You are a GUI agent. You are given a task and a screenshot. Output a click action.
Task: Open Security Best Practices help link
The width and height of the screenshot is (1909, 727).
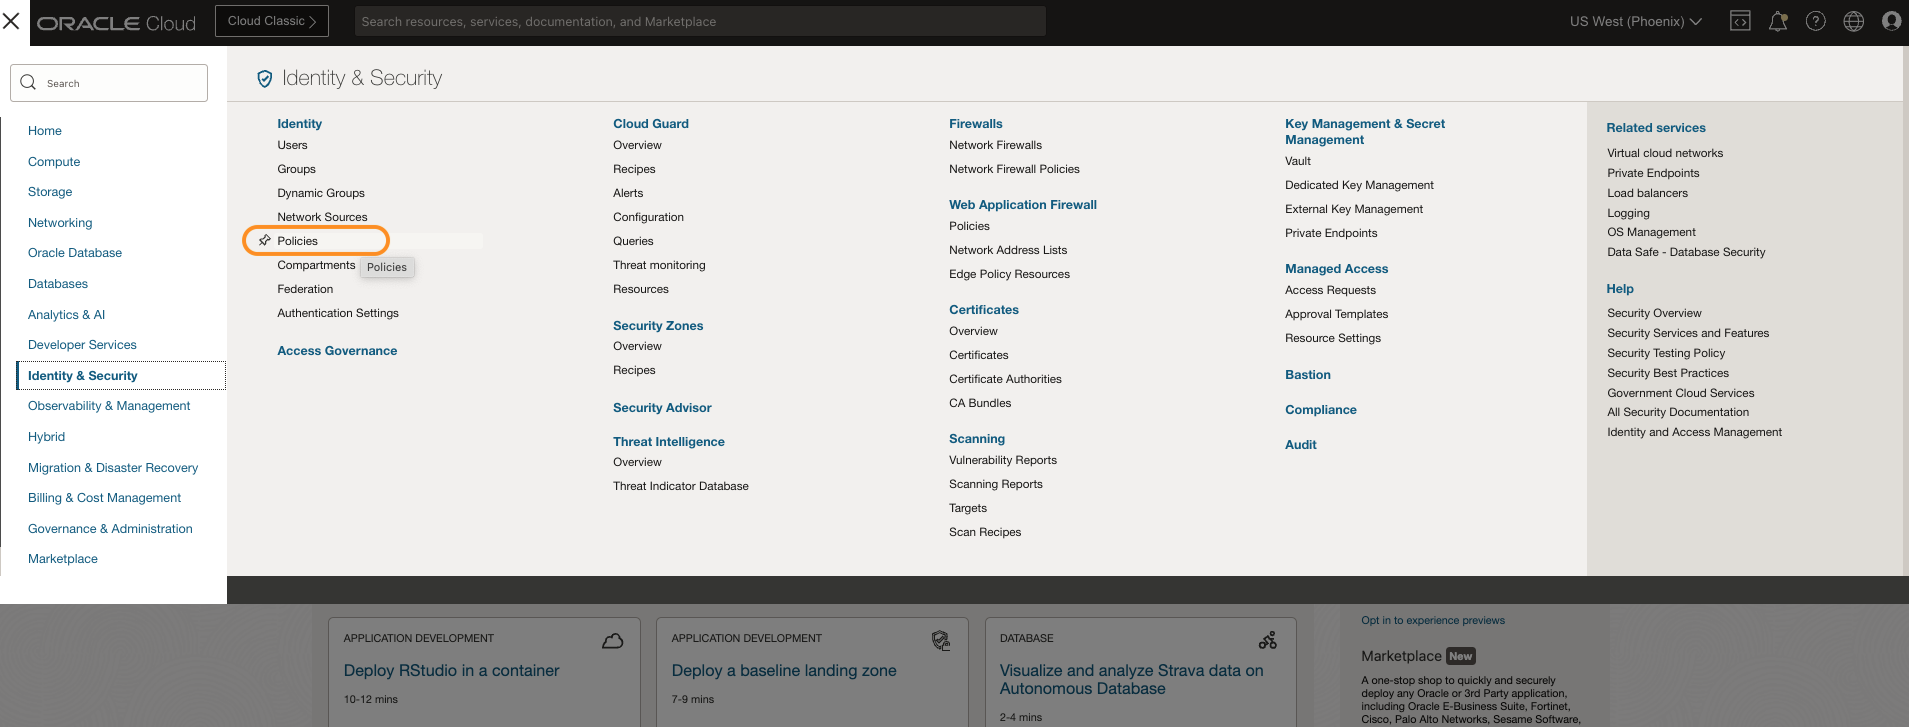click(x=1668, y=373)
